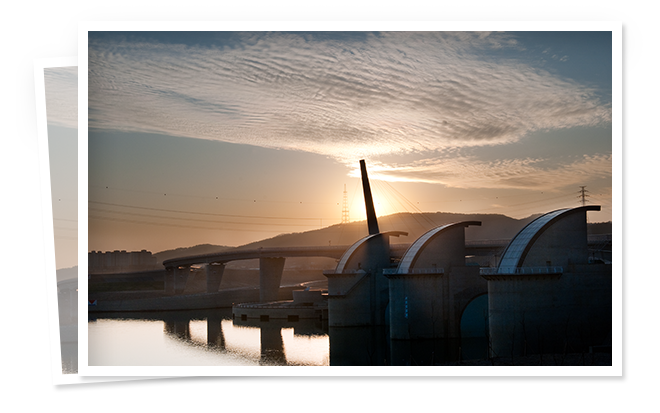Click the transmission tower left of sun
Image resolution: width=660 pixels, height=413 pixels.
point(345,205)
